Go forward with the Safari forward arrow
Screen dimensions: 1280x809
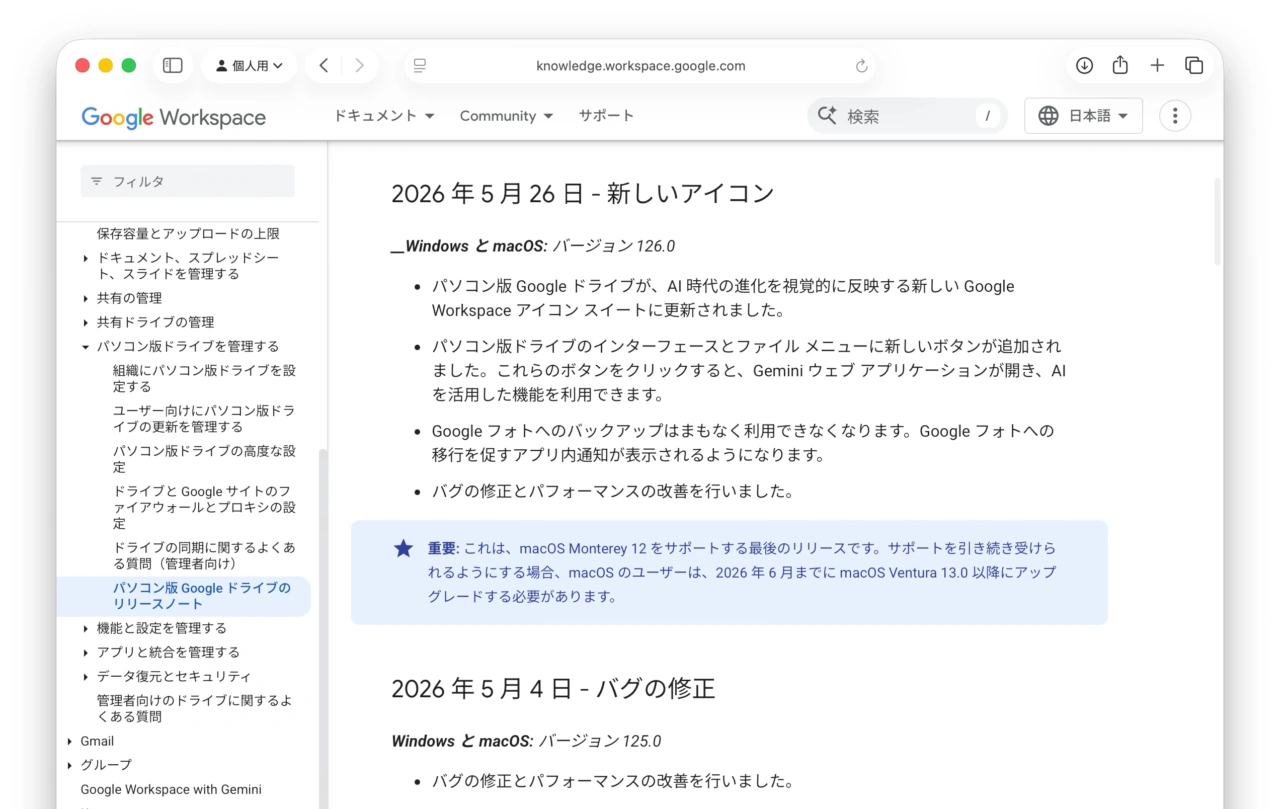[359, 66]
